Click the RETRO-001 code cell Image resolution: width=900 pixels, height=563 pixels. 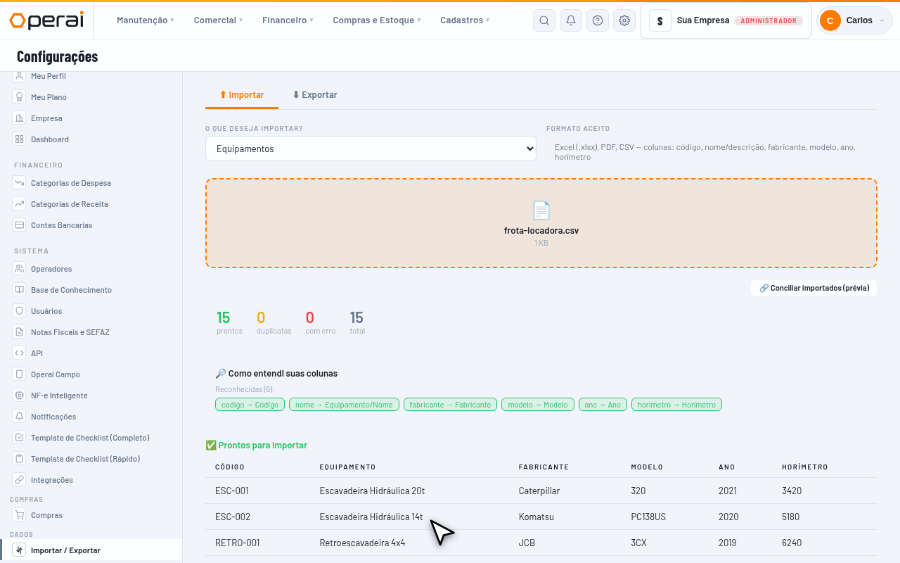coord(238,542)
